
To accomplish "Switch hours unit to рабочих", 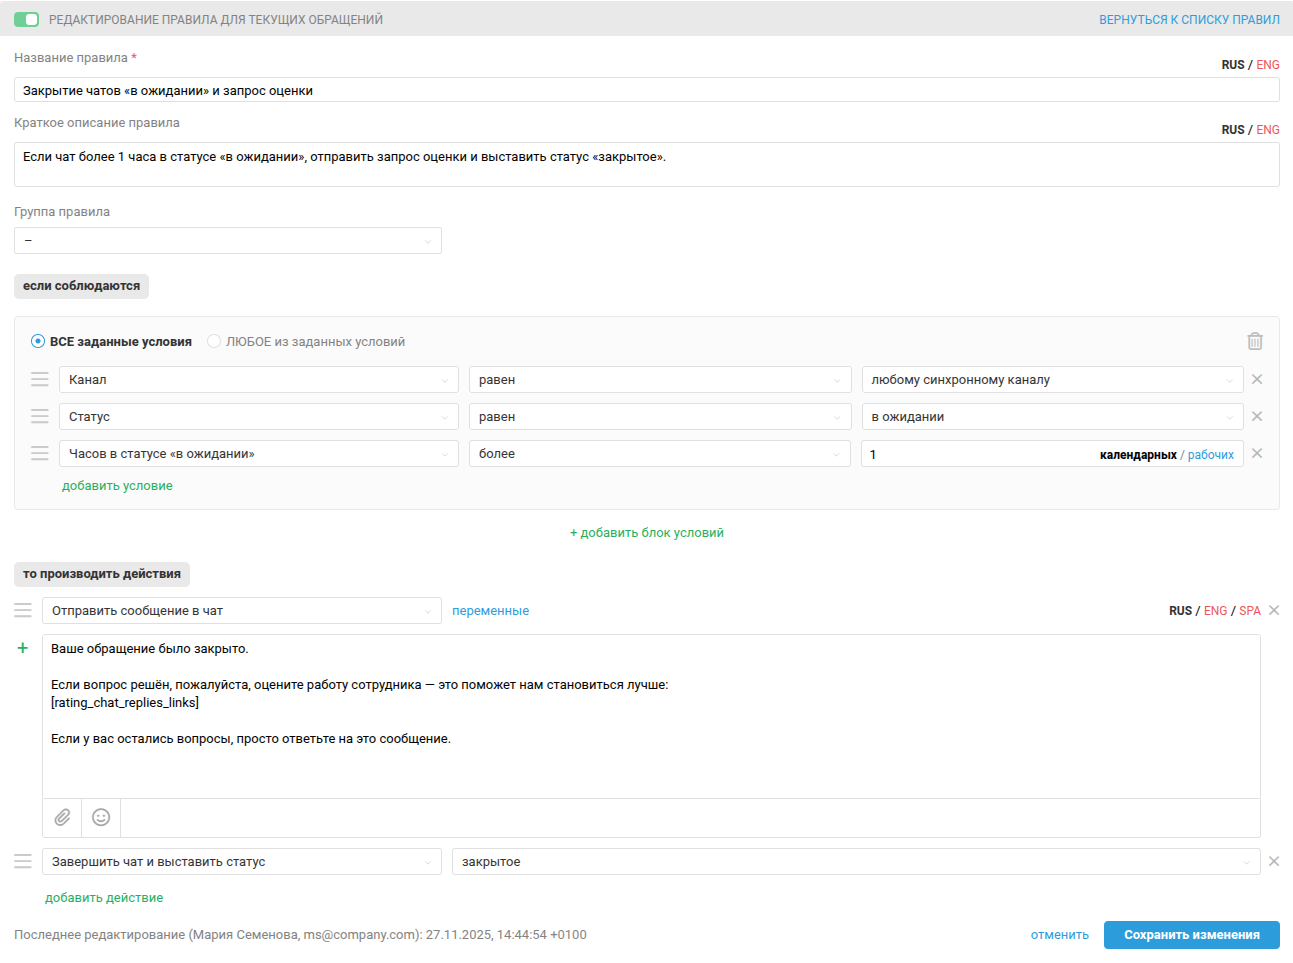I will [1210, 454].
